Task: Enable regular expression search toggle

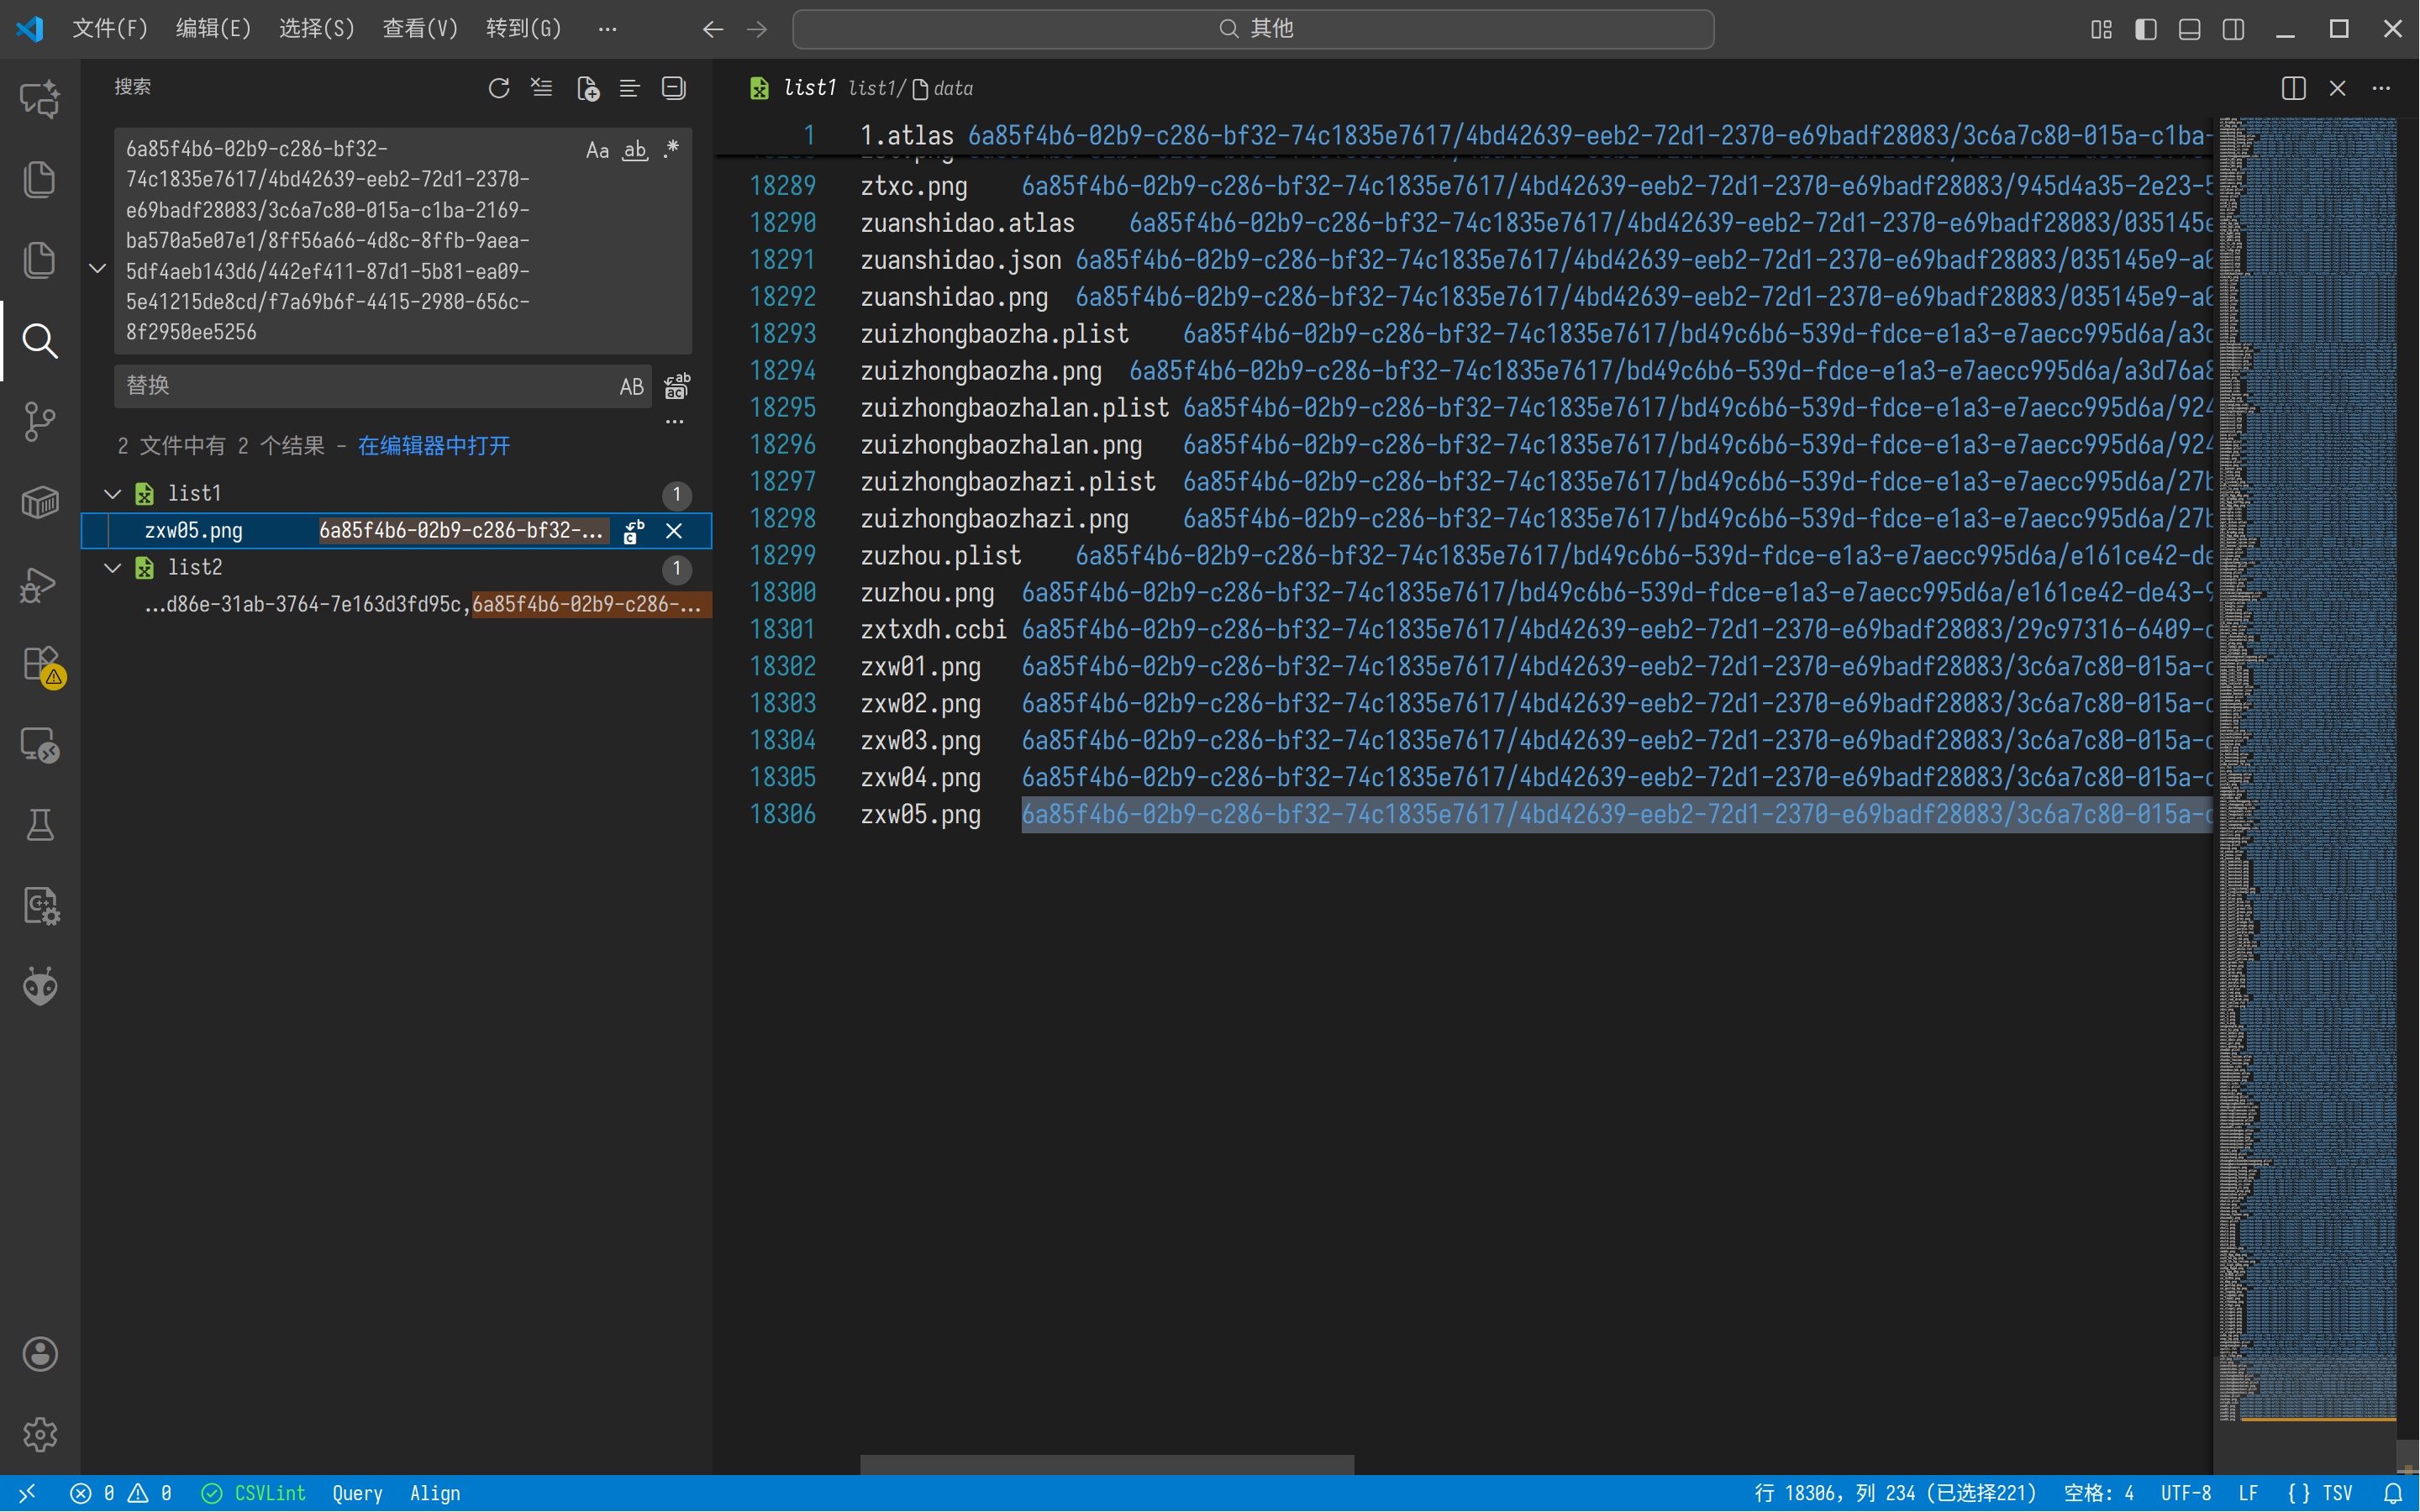Action: click(671, 150)
